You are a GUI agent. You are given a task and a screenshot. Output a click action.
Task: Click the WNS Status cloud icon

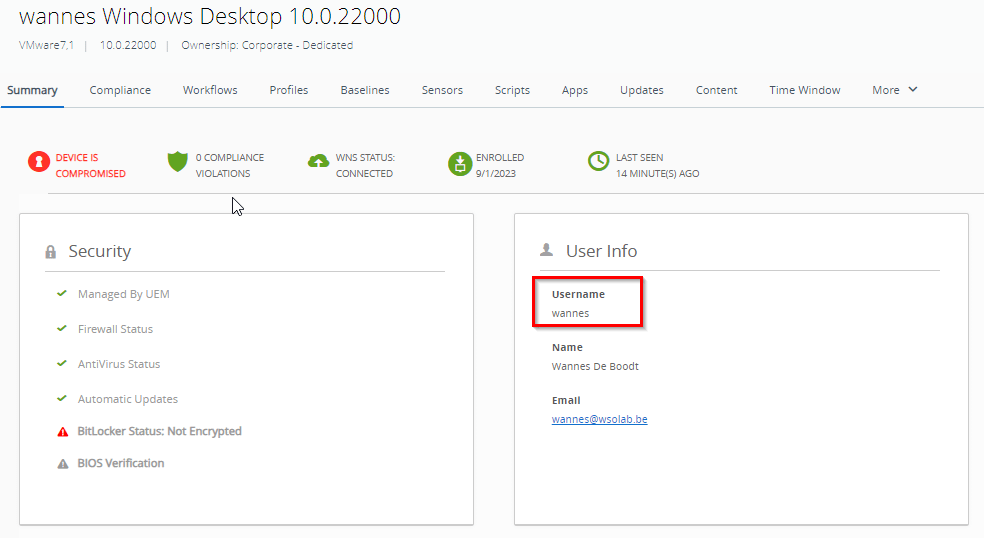(x=318, y=162)
